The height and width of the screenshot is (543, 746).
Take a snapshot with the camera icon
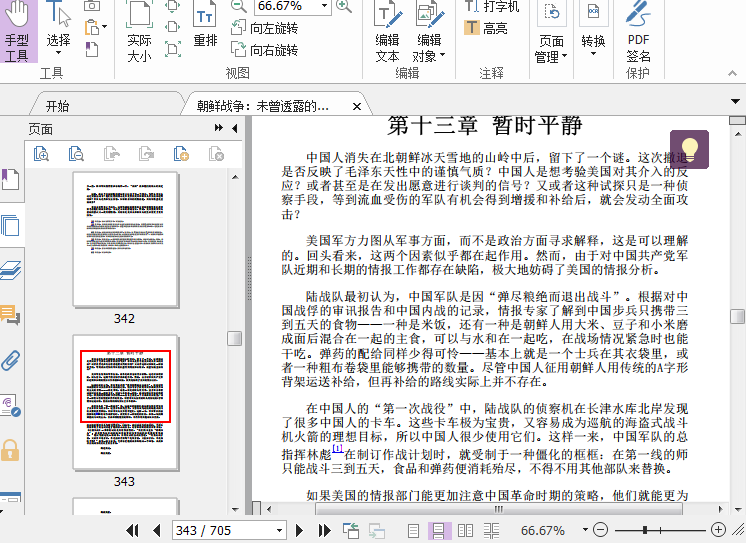[92, 6]
